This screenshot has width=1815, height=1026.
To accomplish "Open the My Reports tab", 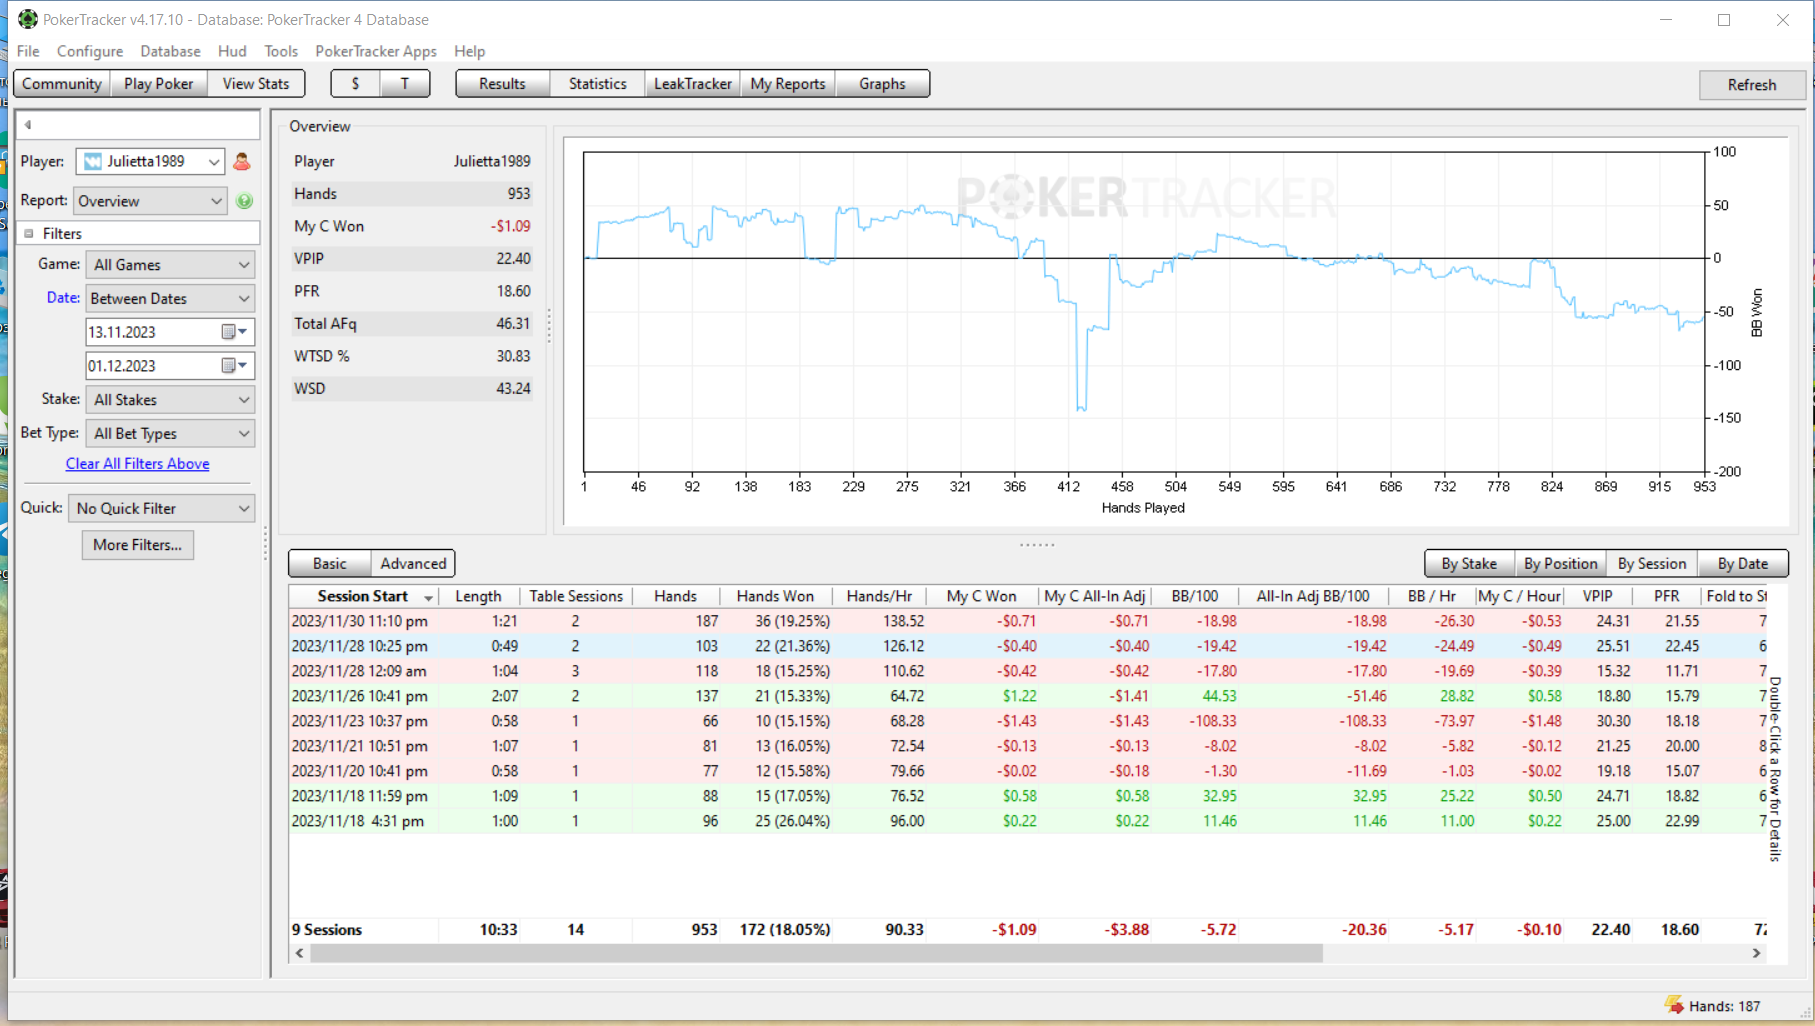I will click(788, 84).
